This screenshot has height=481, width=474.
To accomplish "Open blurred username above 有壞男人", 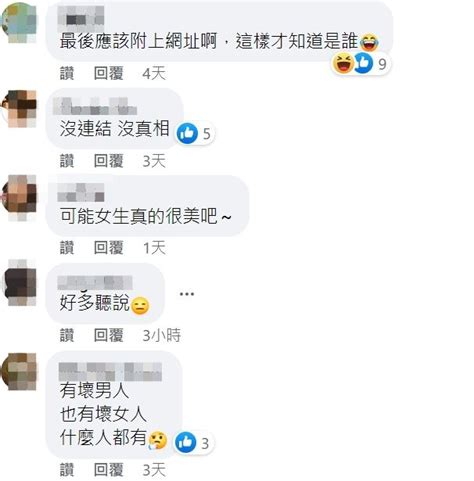I will point(110,372).
